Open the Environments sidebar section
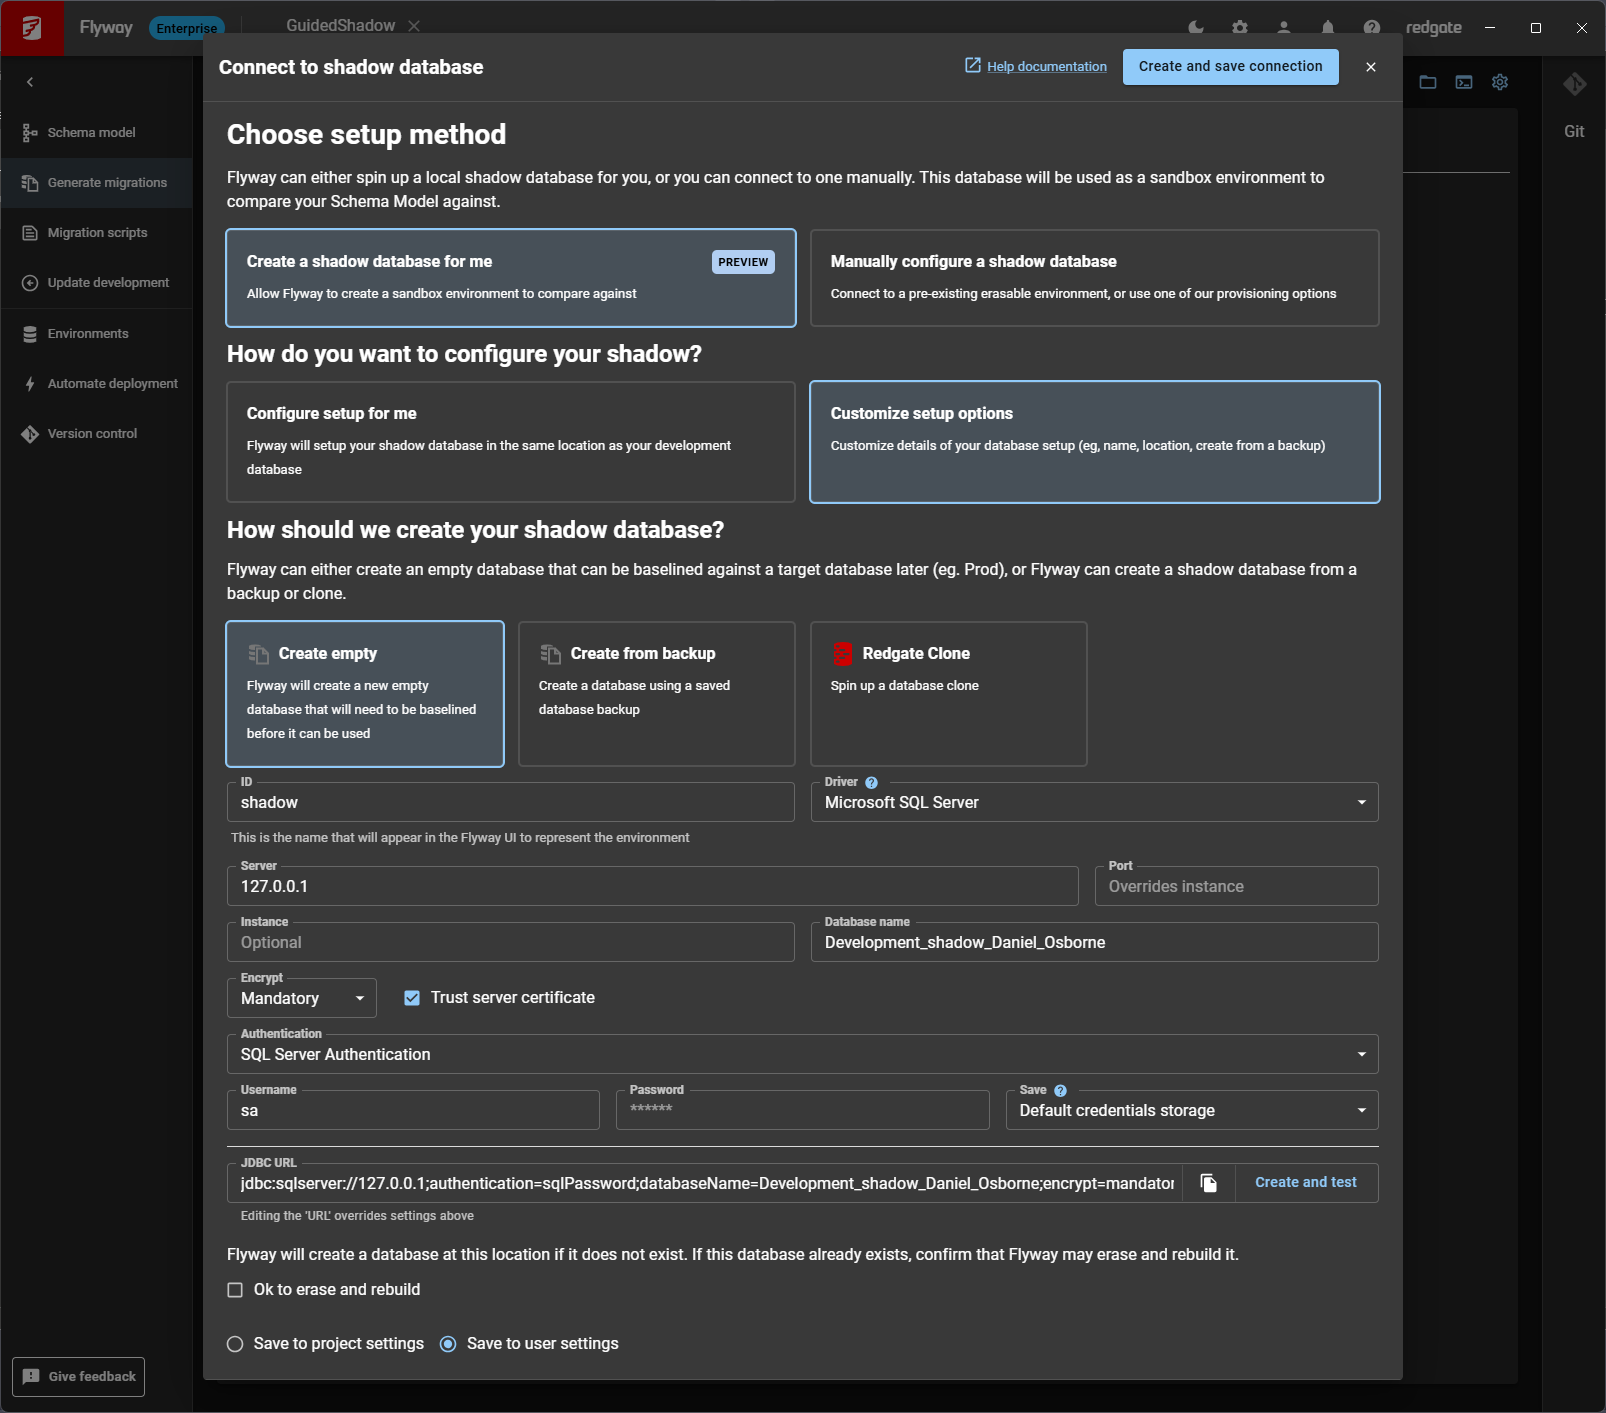Viewport: 1606px width, 1413px height. [87, 333]
